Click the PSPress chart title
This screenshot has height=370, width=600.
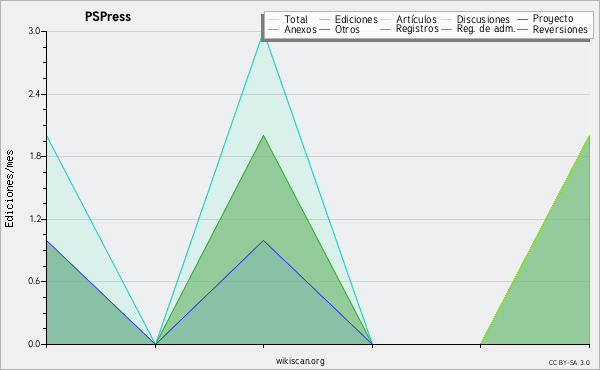tap(108, 17)
